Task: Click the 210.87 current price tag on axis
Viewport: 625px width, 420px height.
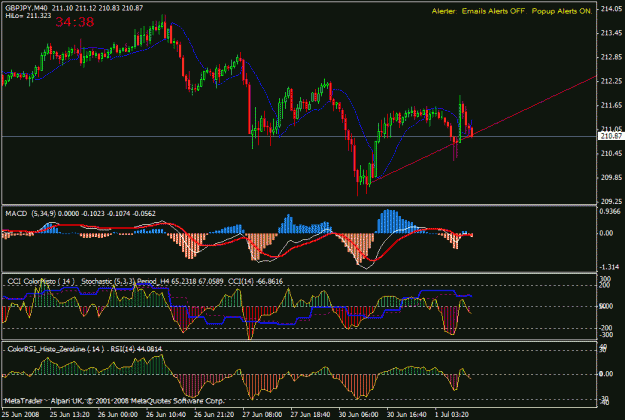Action: (611, 136)
